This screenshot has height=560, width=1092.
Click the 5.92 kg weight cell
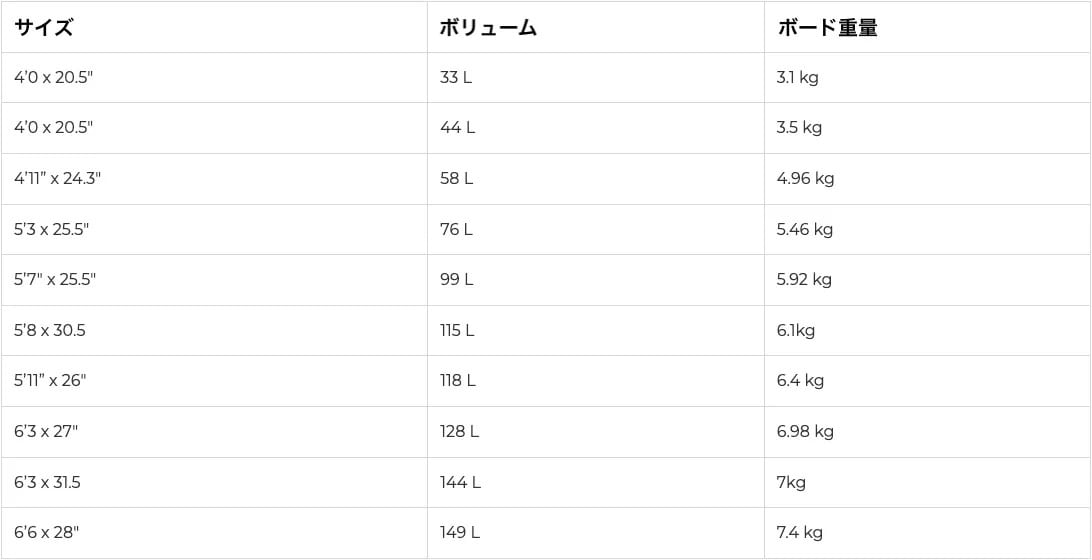(927, 280)
